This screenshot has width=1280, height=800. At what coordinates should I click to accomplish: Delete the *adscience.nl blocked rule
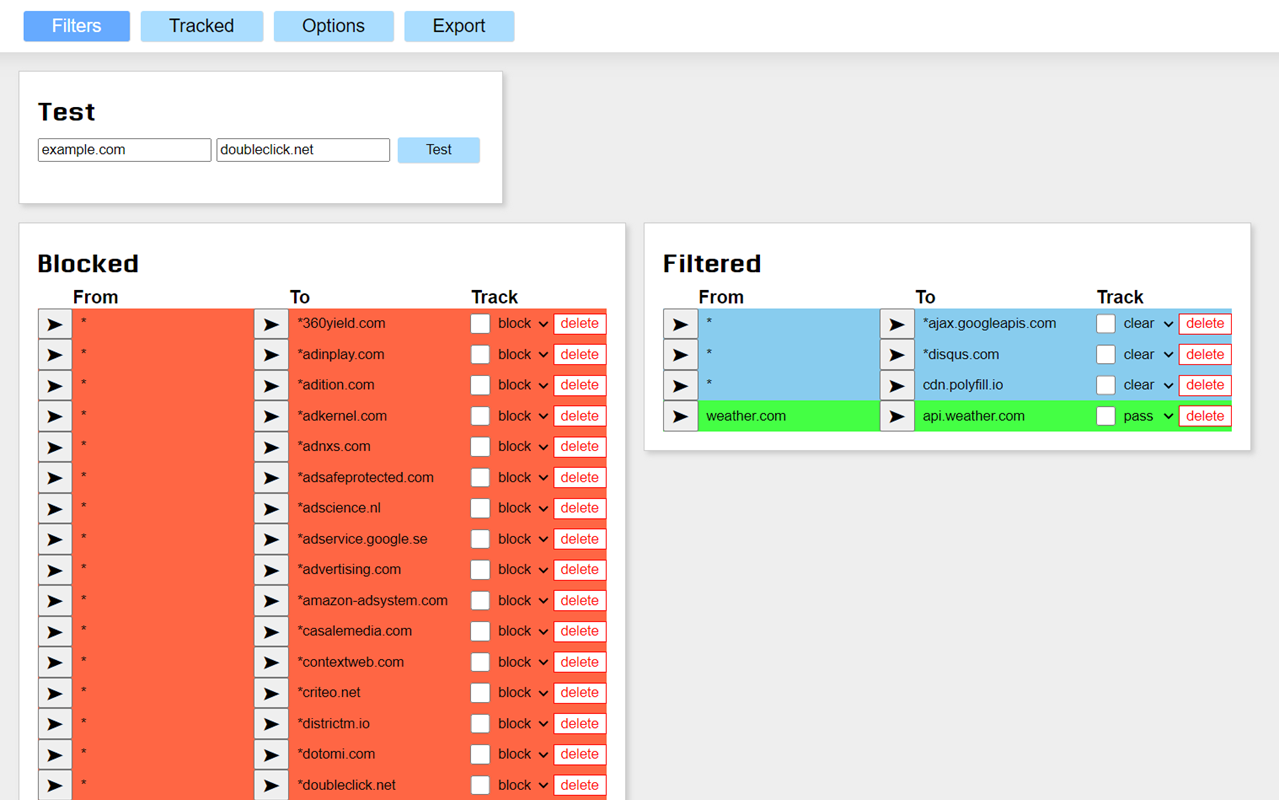tap(580, 508)
